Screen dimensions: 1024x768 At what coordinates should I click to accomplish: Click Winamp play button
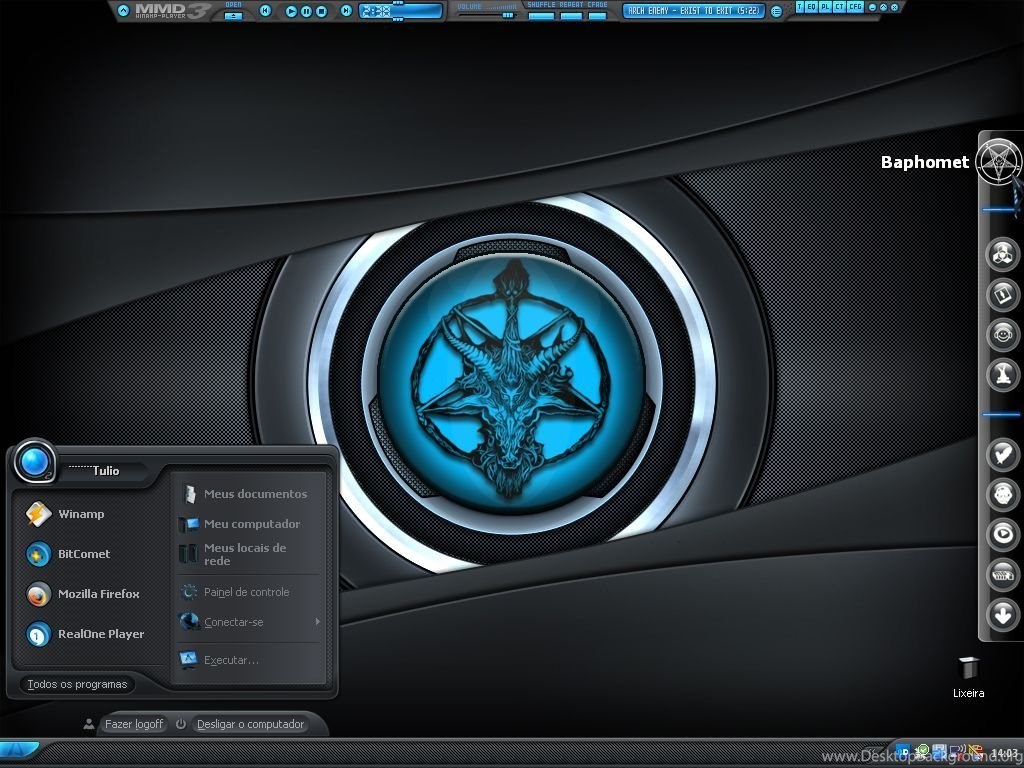tap(291, 11)
